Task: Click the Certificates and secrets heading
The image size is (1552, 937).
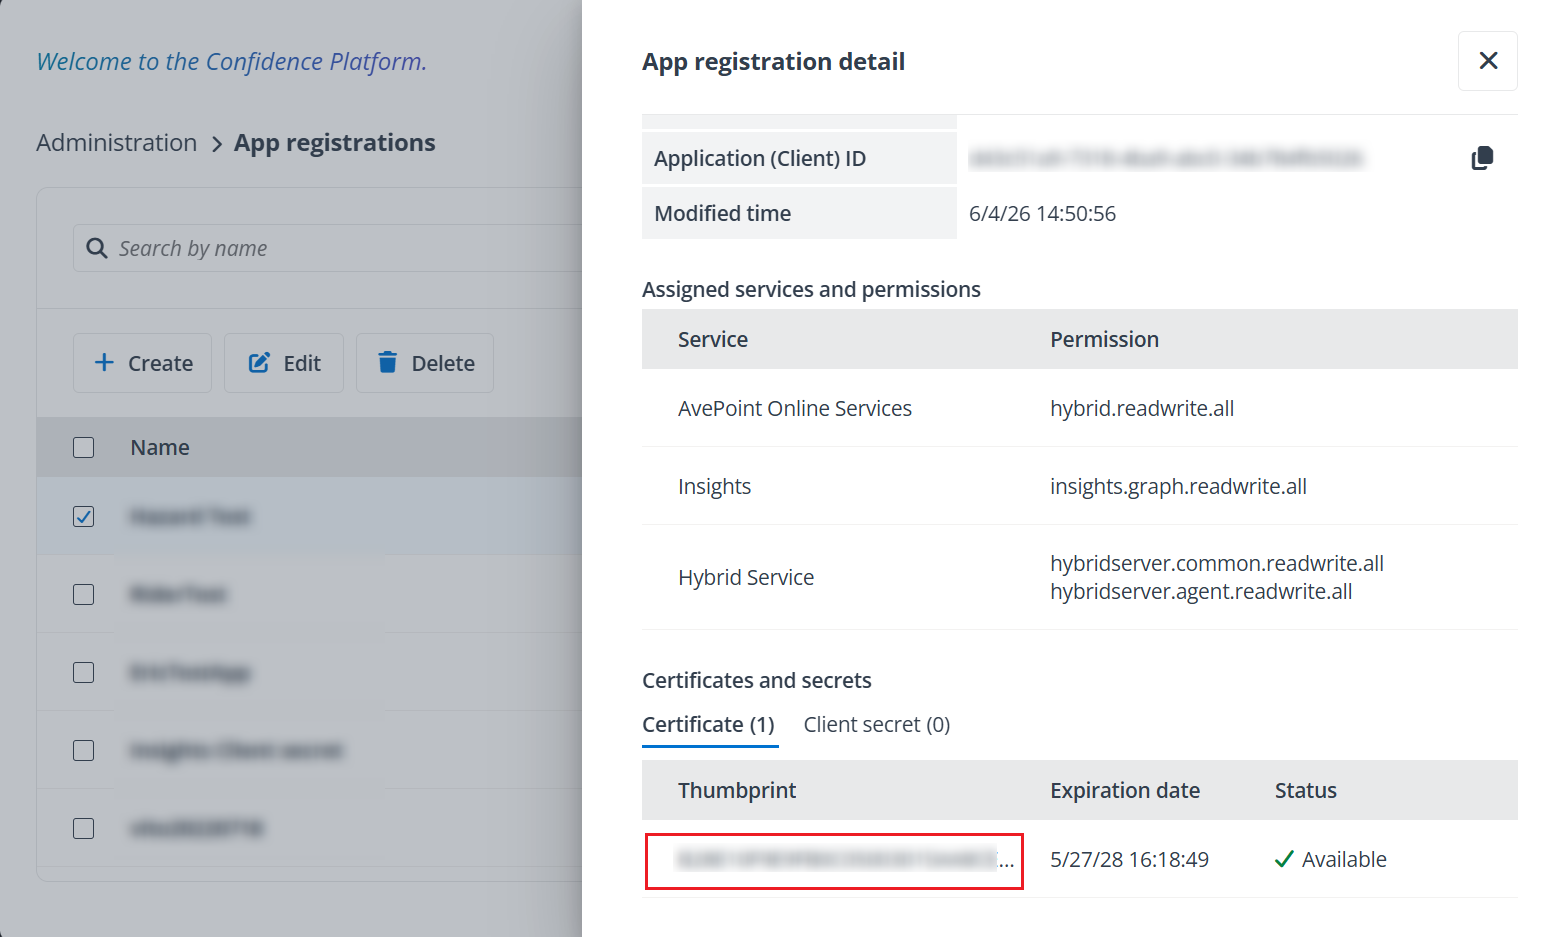Action: point(757,680)
